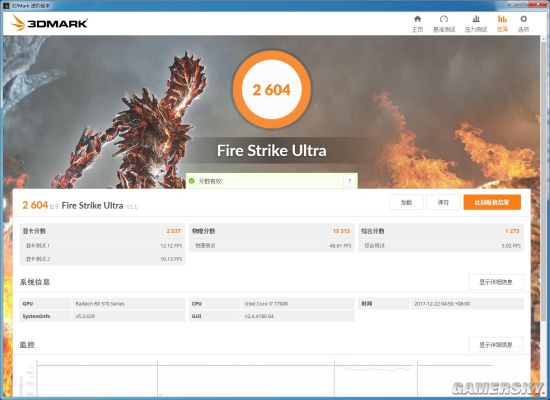The width and height of the screenshot is (550, 400).
Task: Click the 2 604 score circle
Action: tap(272, 89)
